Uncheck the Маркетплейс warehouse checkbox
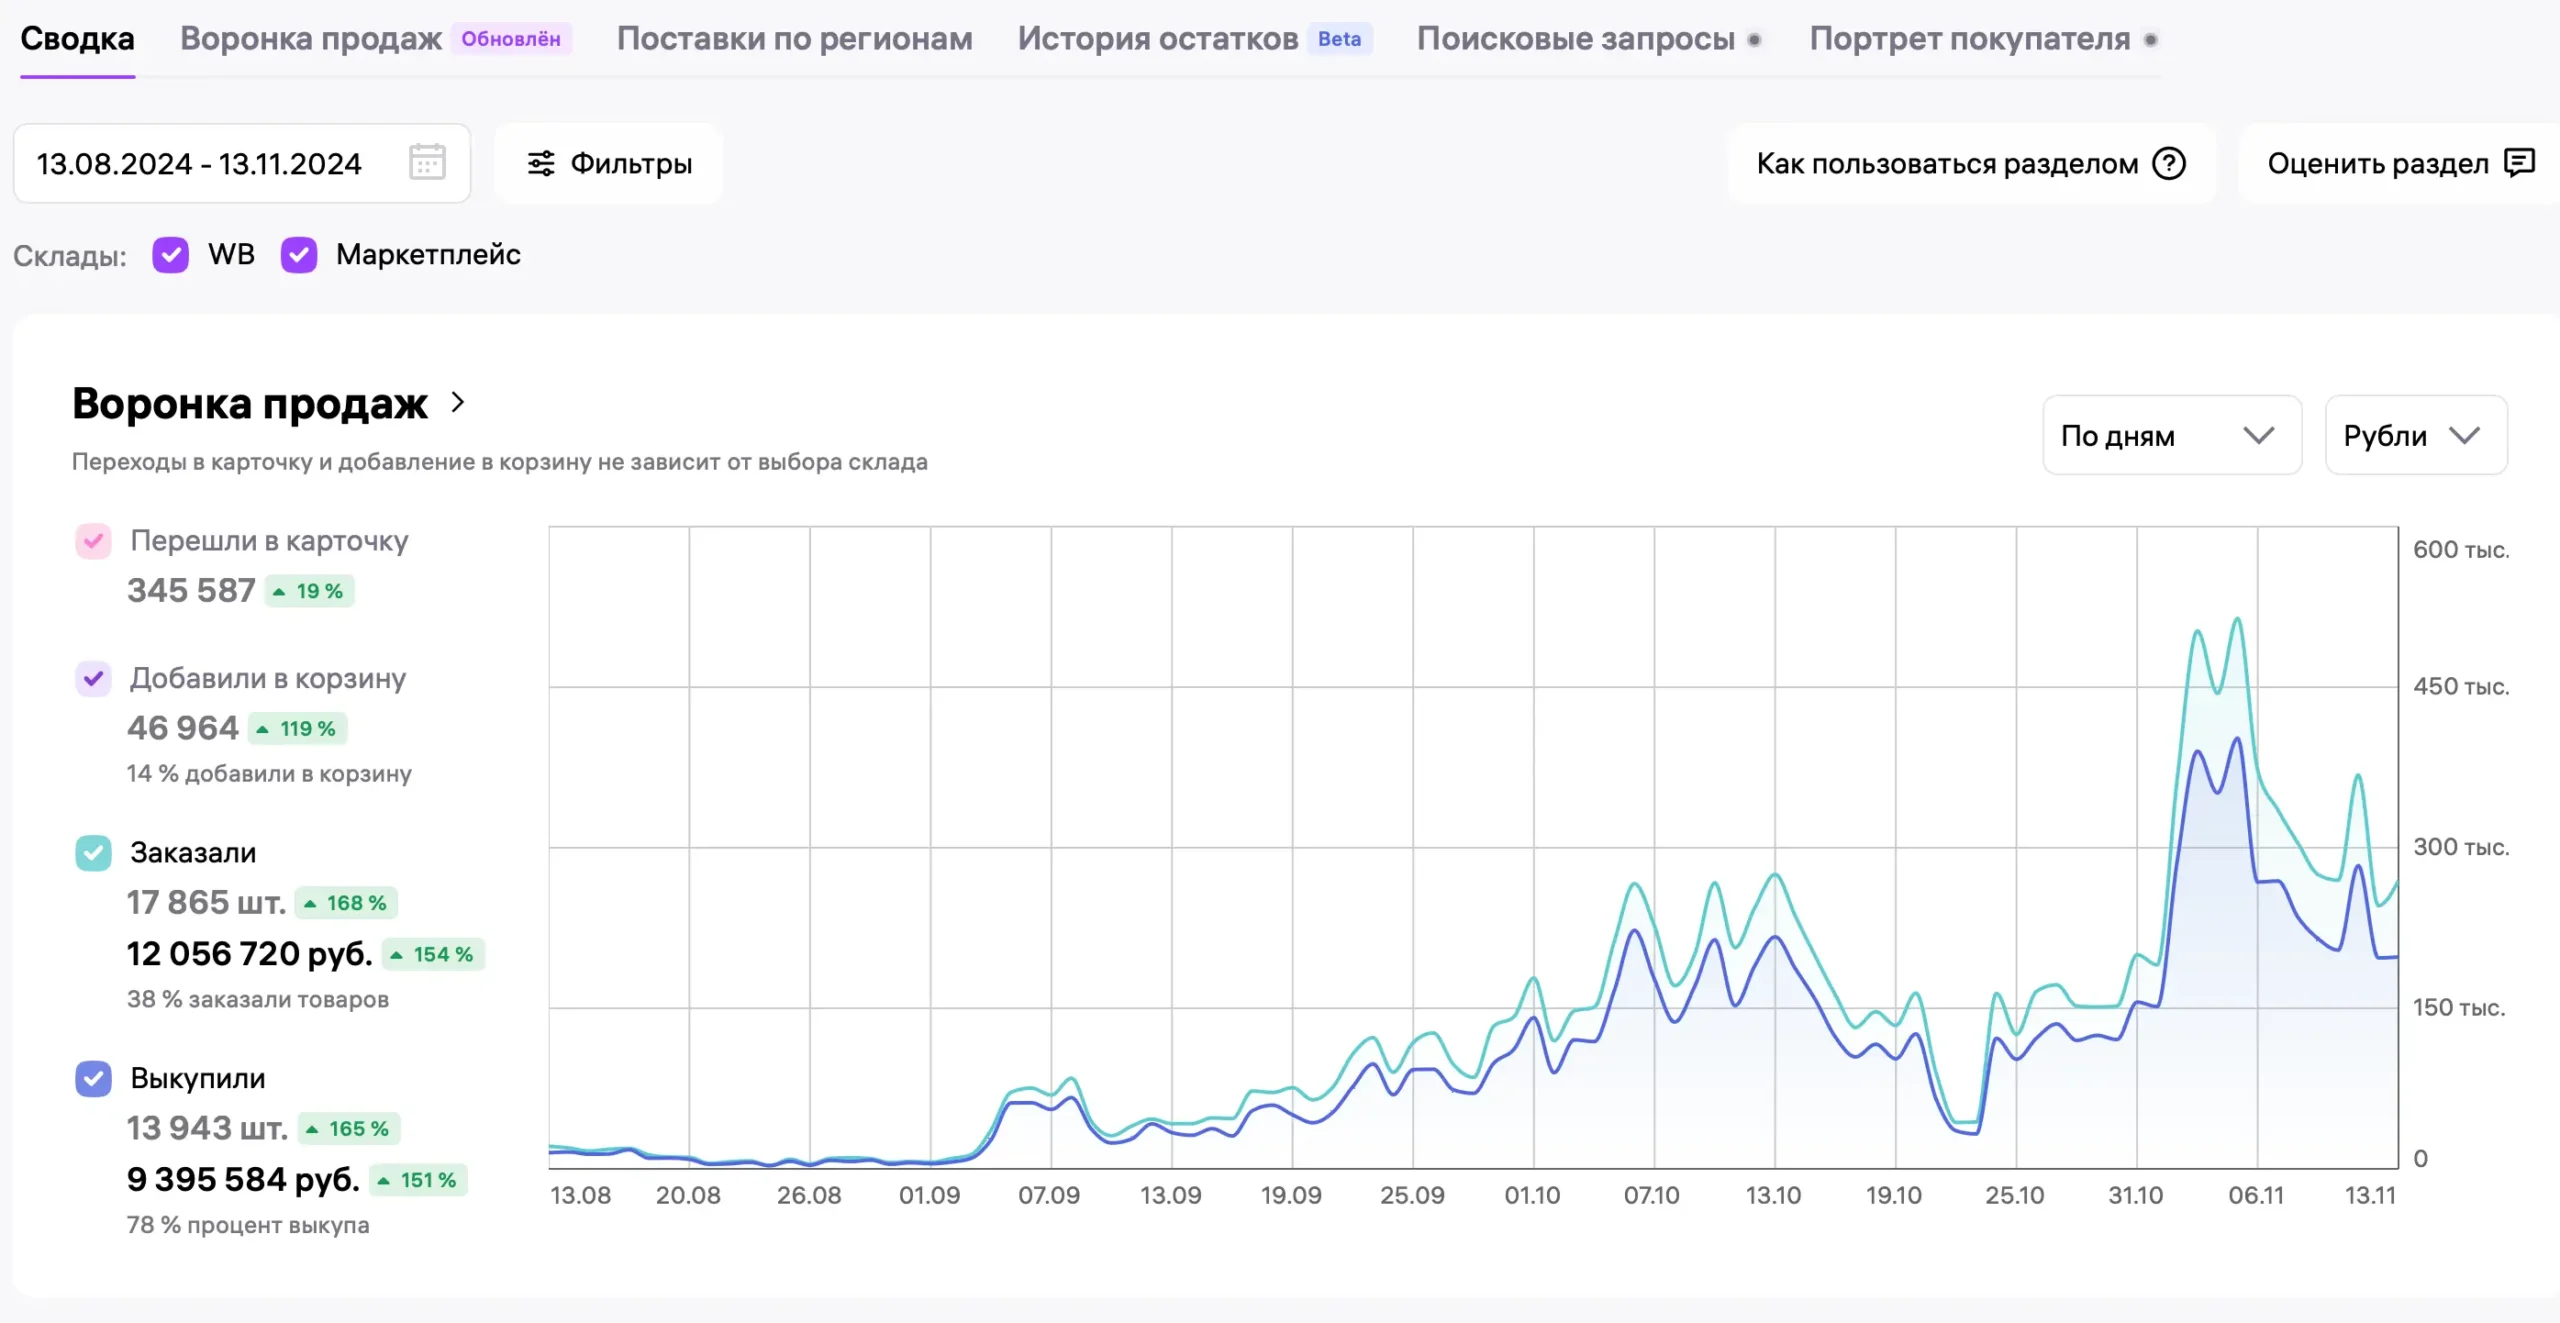This screenshot has width=2560, height=1323. click(x=299, y=255)
